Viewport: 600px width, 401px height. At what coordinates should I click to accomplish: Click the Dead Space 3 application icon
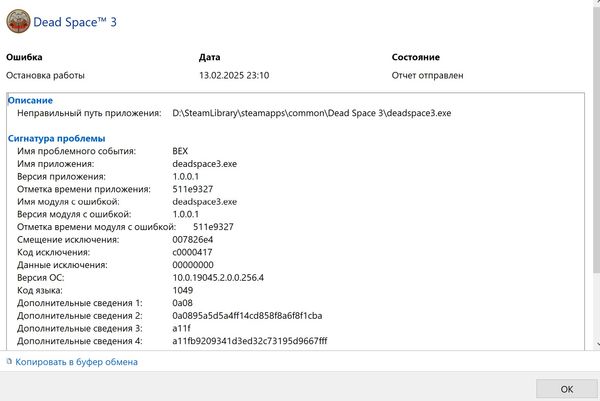pyautogui.click(x=18, y=21)
